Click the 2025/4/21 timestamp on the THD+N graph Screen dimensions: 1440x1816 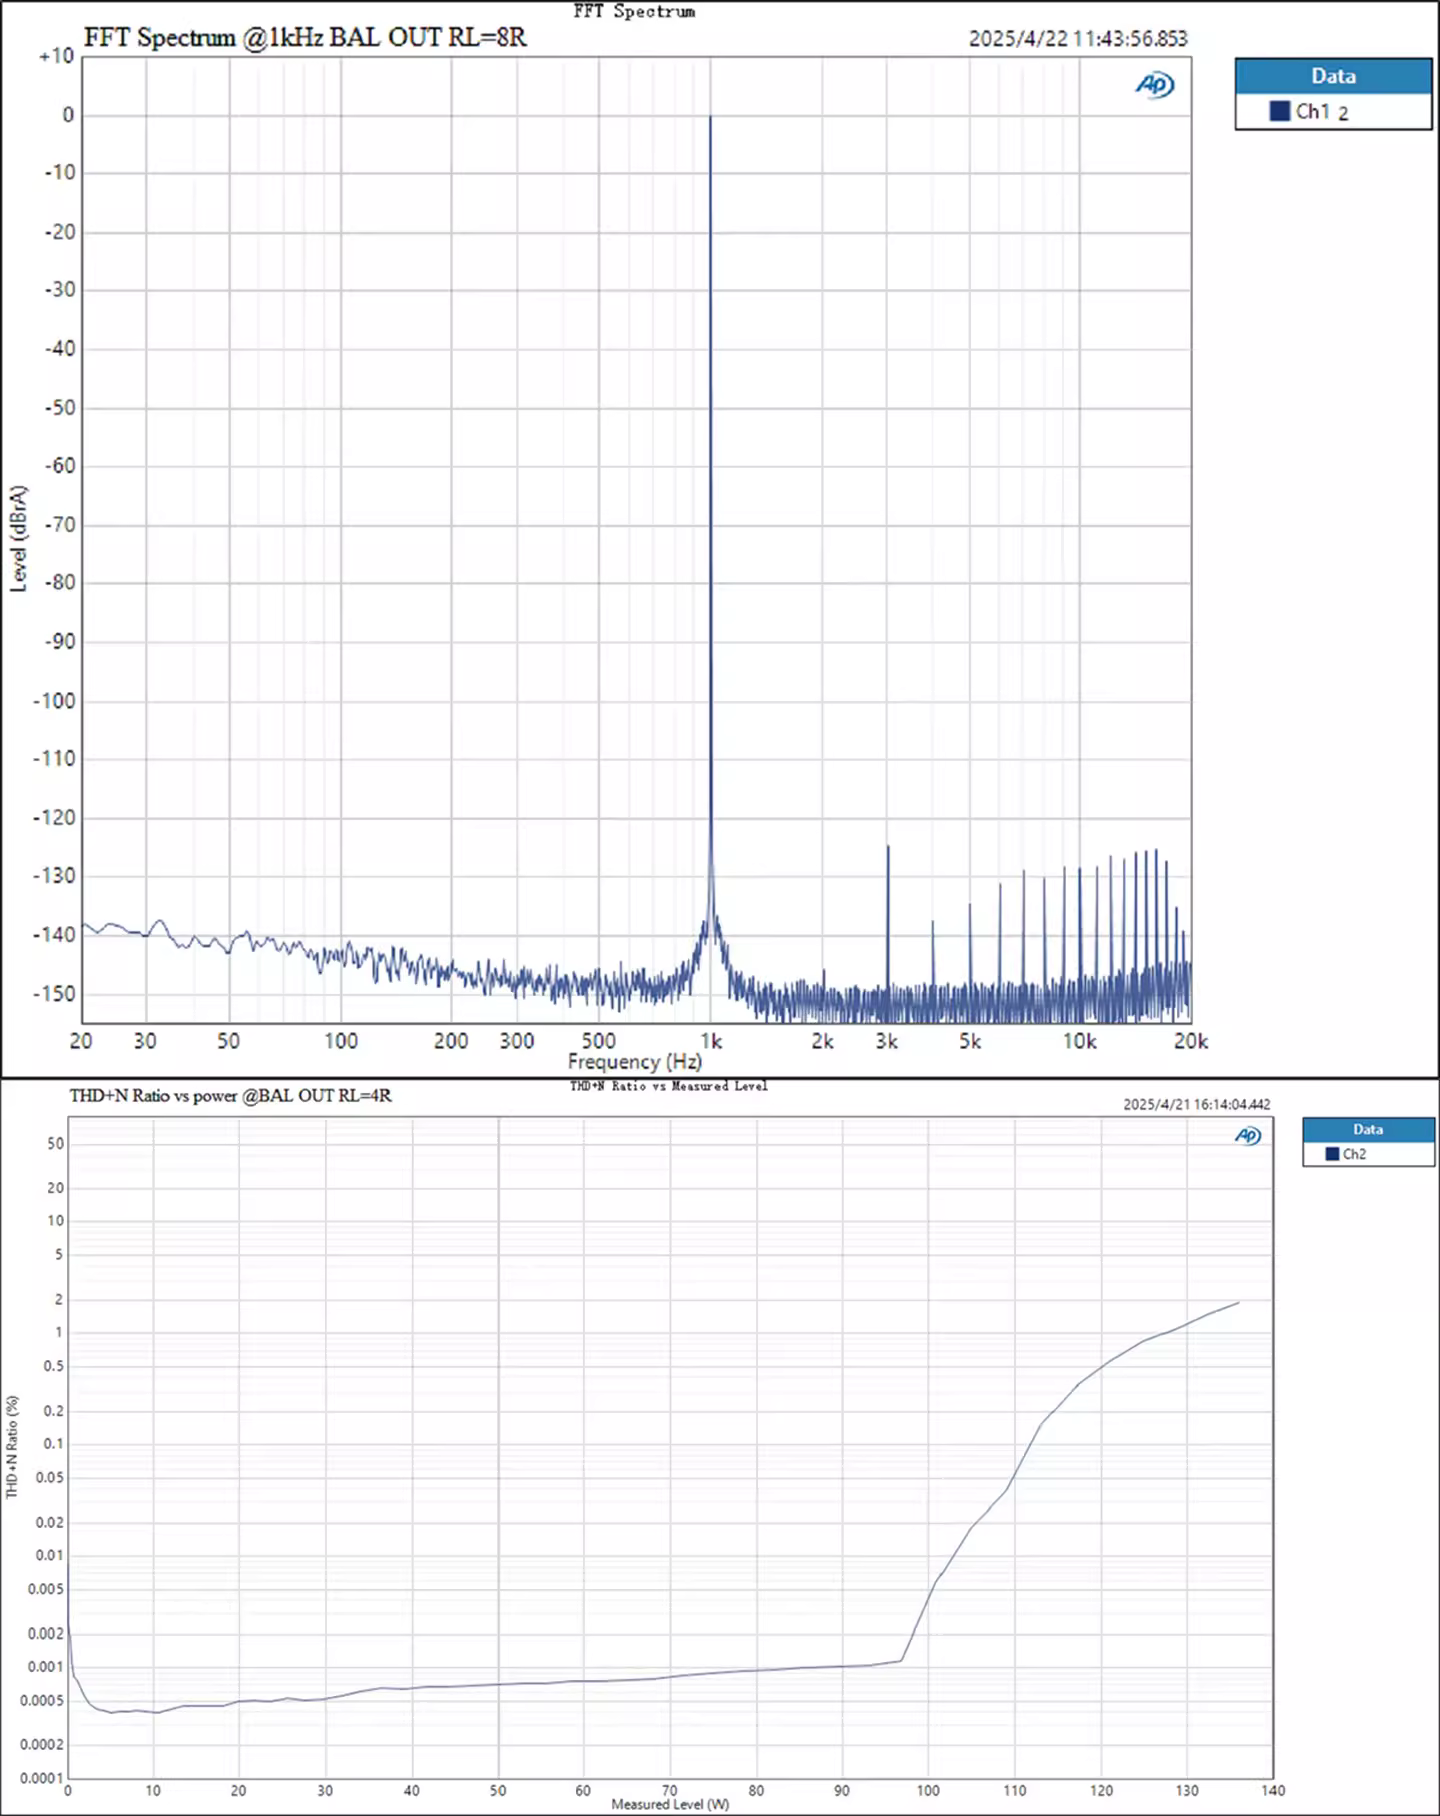(x=1196, y=1104)
